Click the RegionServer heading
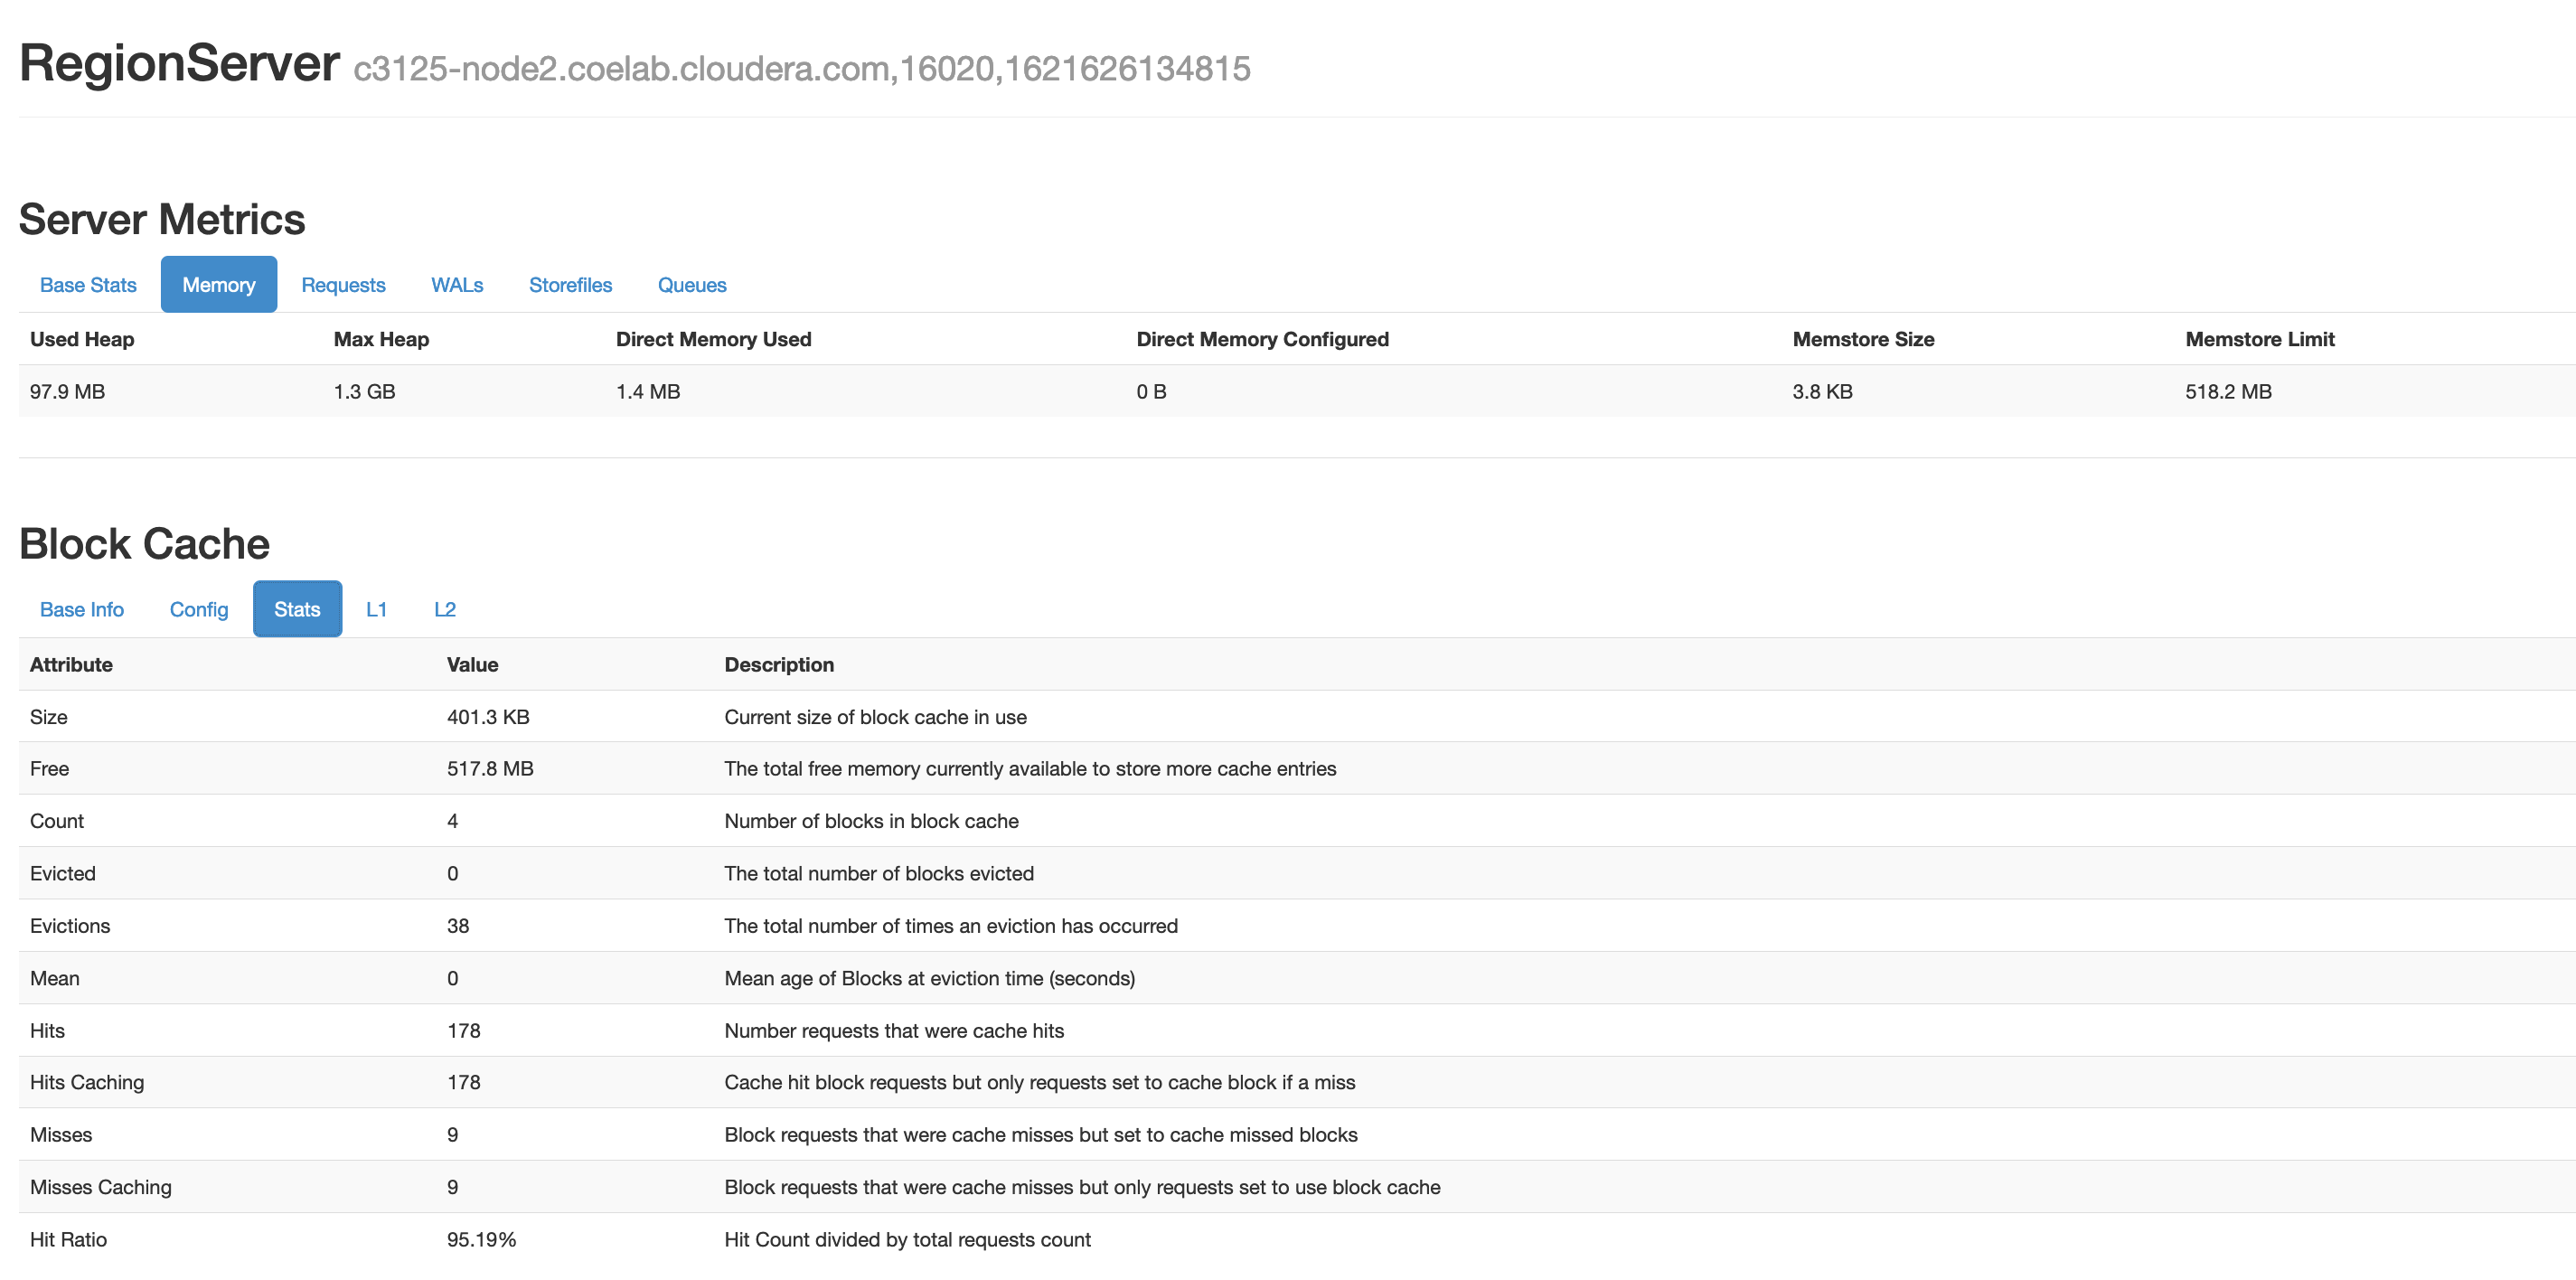 point(178,64)
